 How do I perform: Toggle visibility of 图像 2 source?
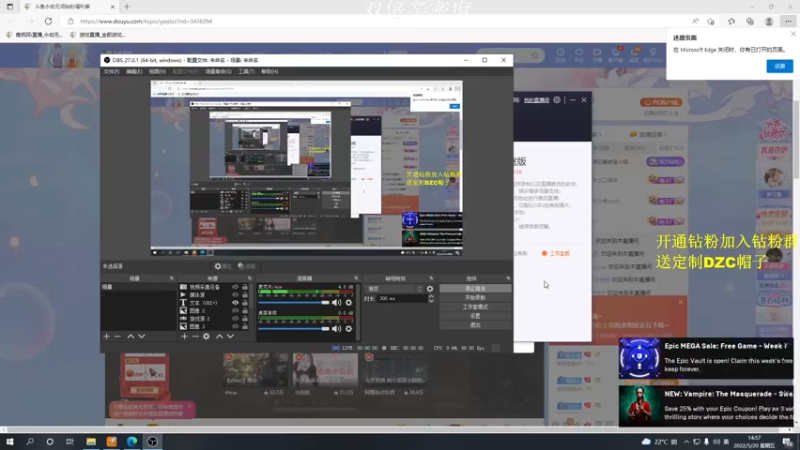pyautogui.click(x=235, y=311)
